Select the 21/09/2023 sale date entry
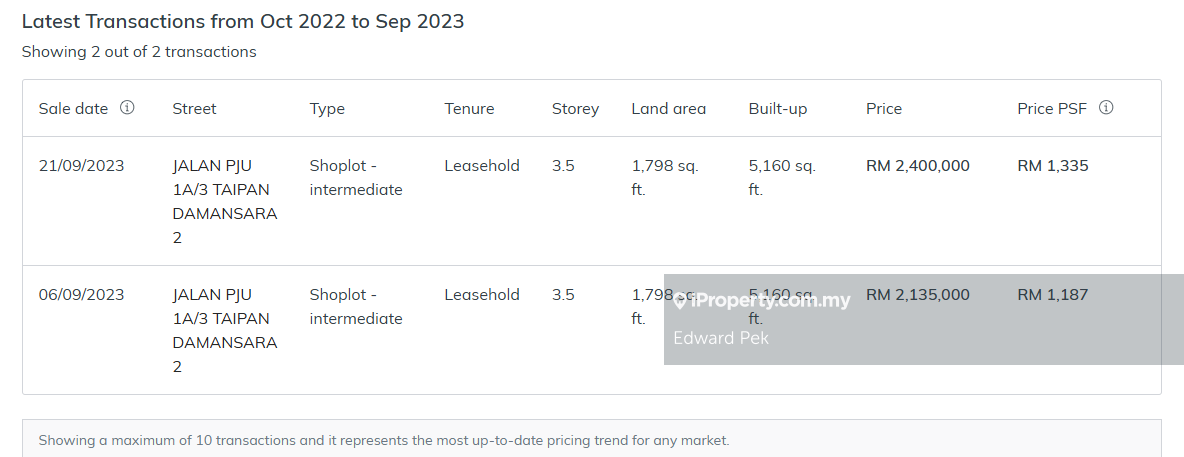The width and height of the screenshot is (1184, 457). click(81, 166)
